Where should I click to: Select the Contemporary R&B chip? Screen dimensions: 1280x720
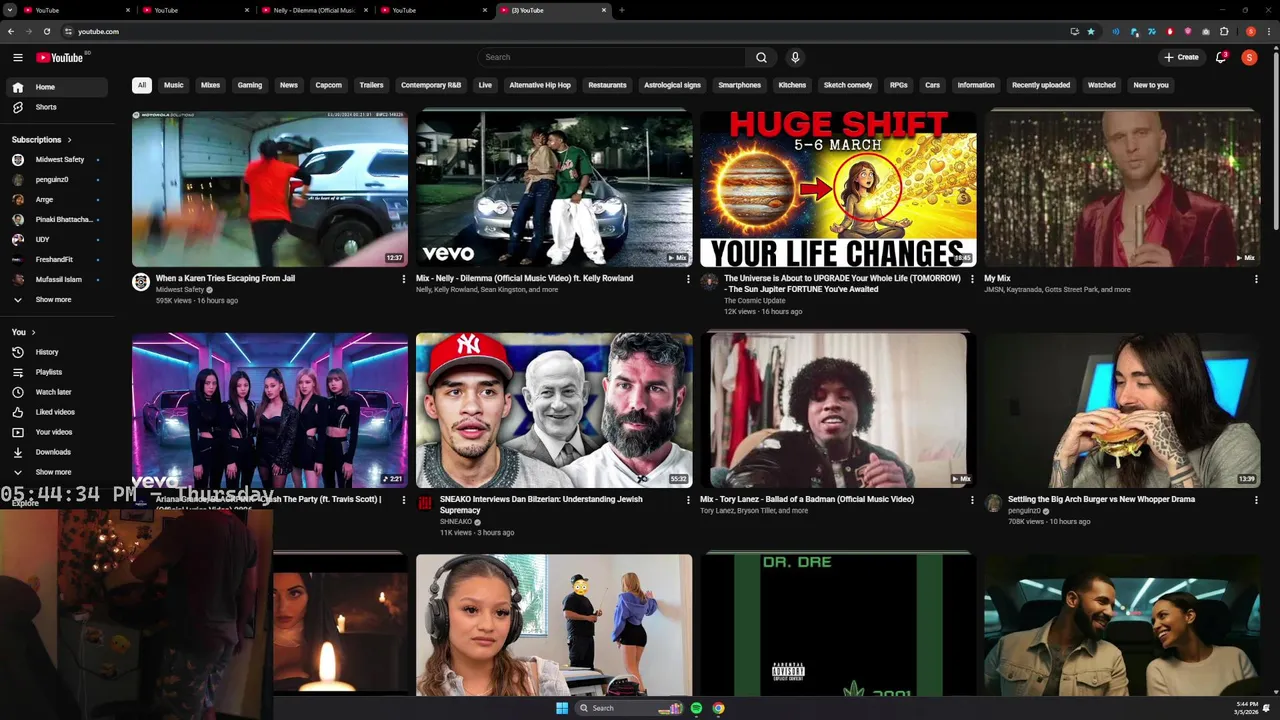(x=431, y=85)
